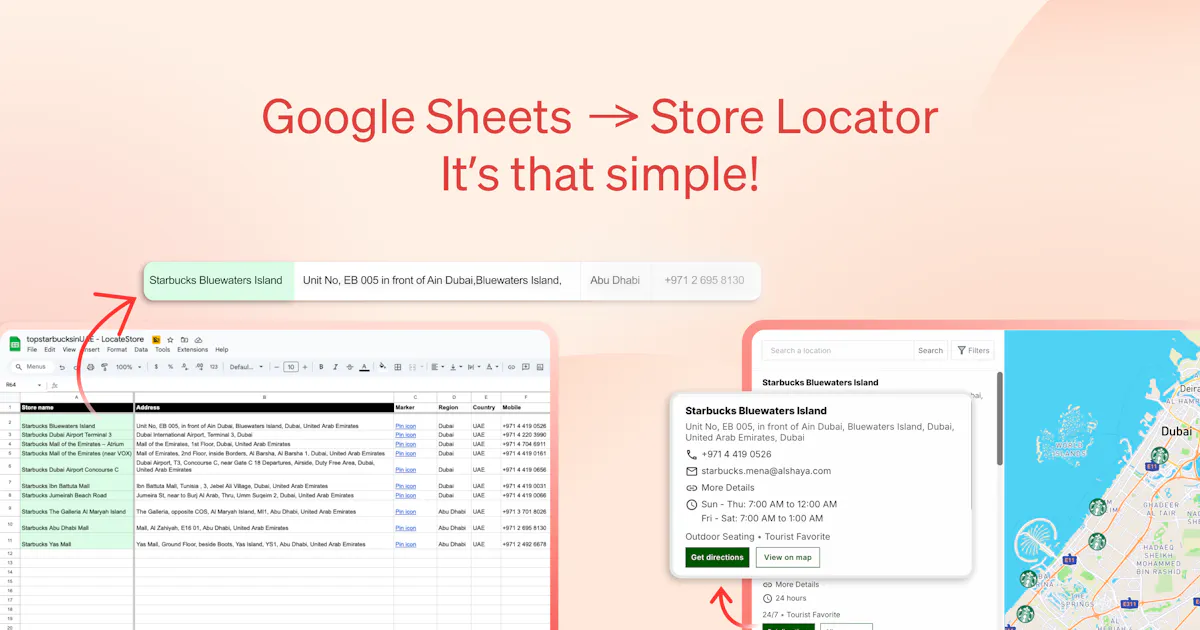
Task: Click the Undo icon in Sheets toolbar
Action: [62, 367]
